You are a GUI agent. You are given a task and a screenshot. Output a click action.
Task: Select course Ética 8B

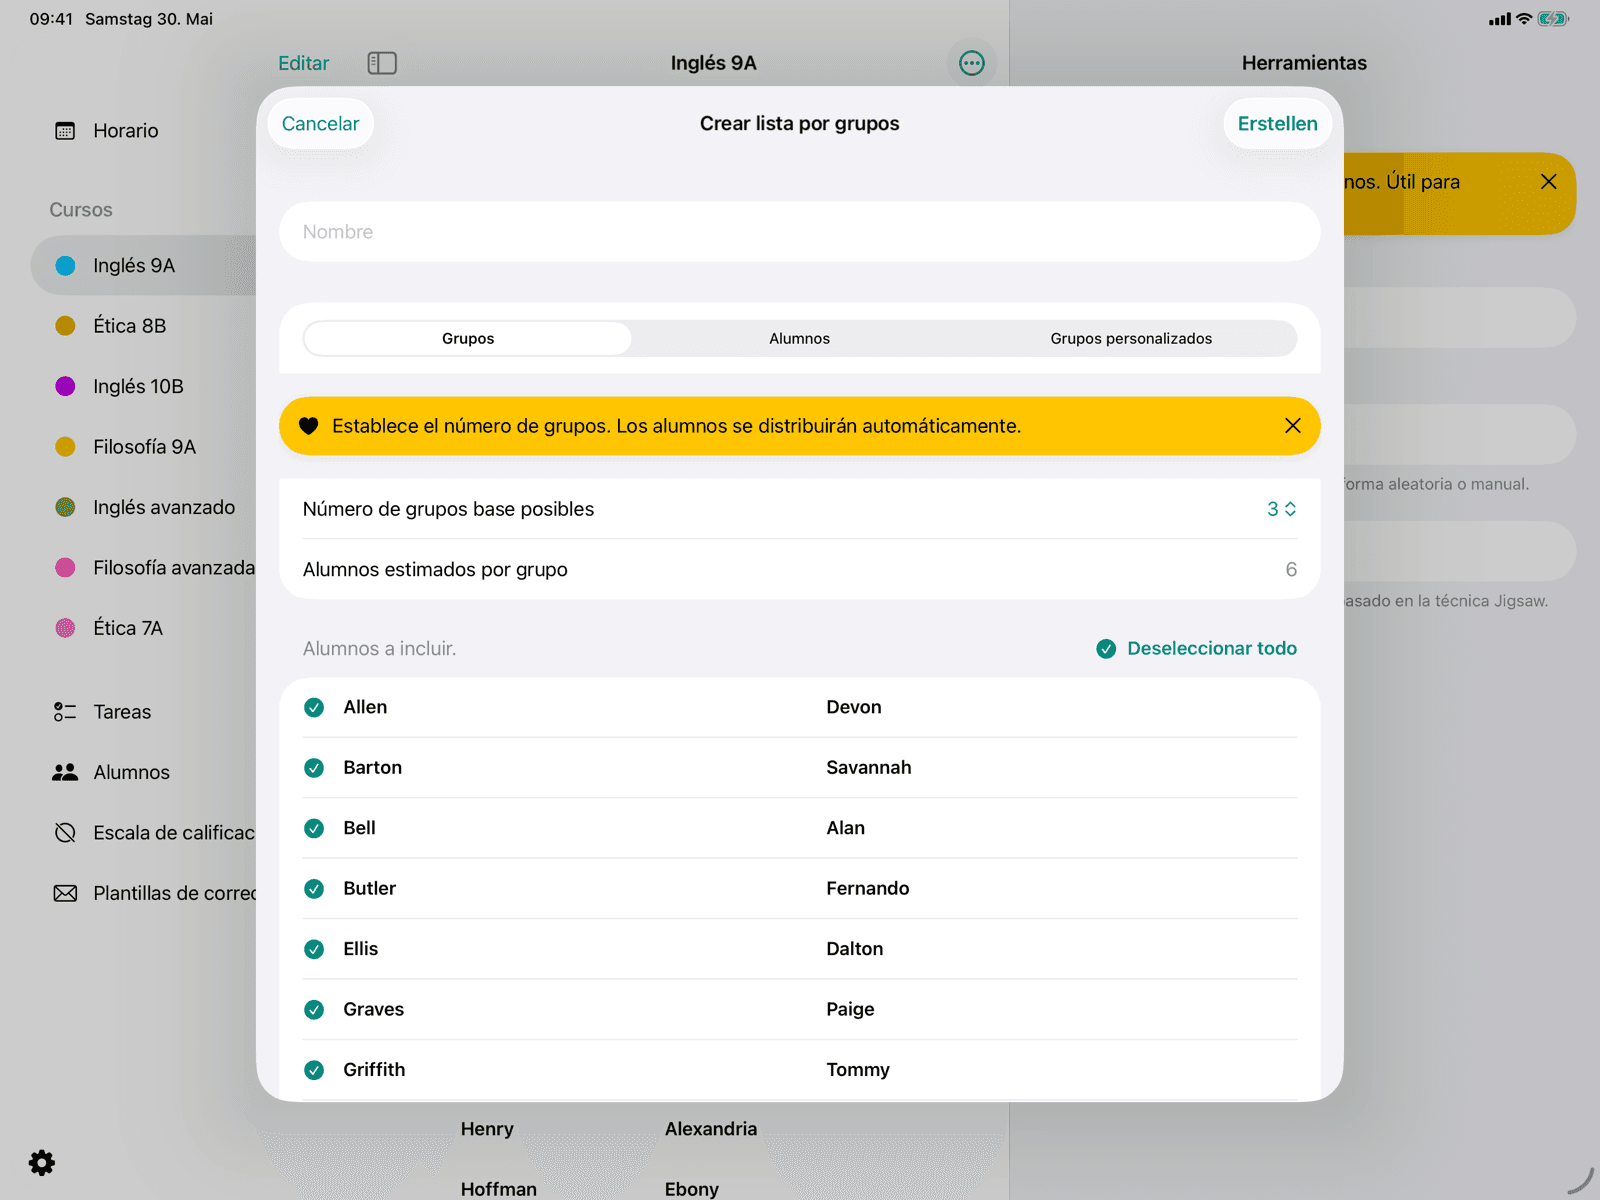tap(143, 326)
